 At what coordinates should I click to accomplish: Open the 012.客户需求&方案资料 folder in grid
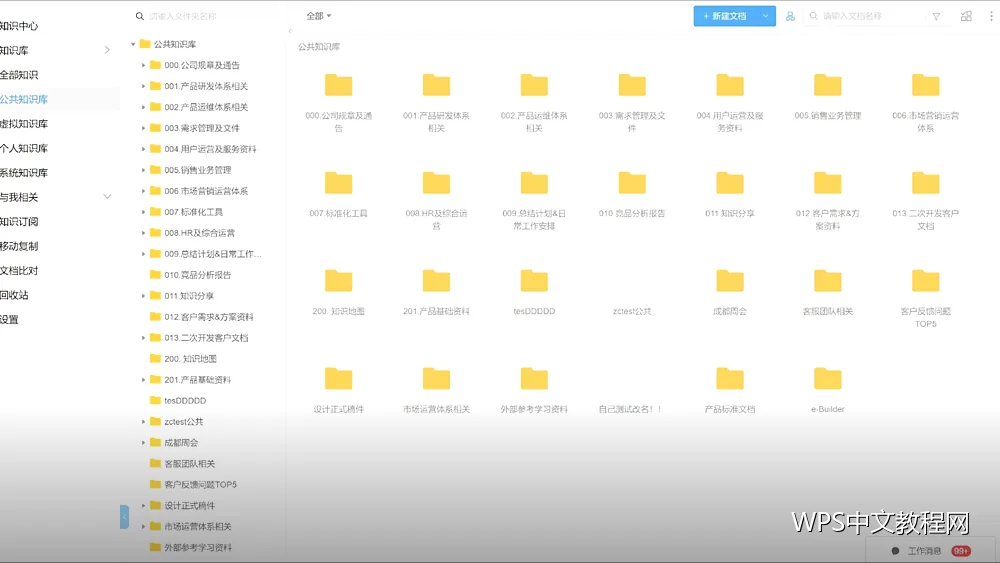tap(828, 183)
